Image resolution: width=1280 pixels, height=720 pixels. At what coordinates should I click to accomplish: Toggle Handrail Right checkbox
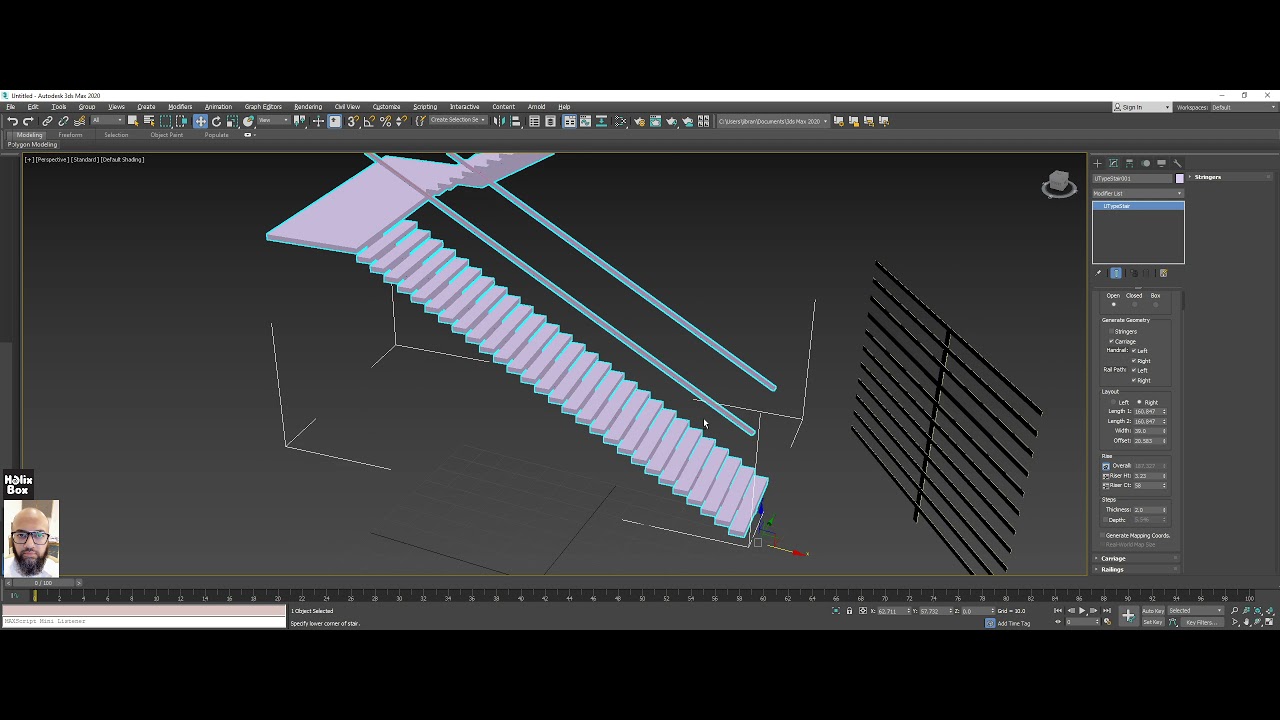tap(1134, 360)
